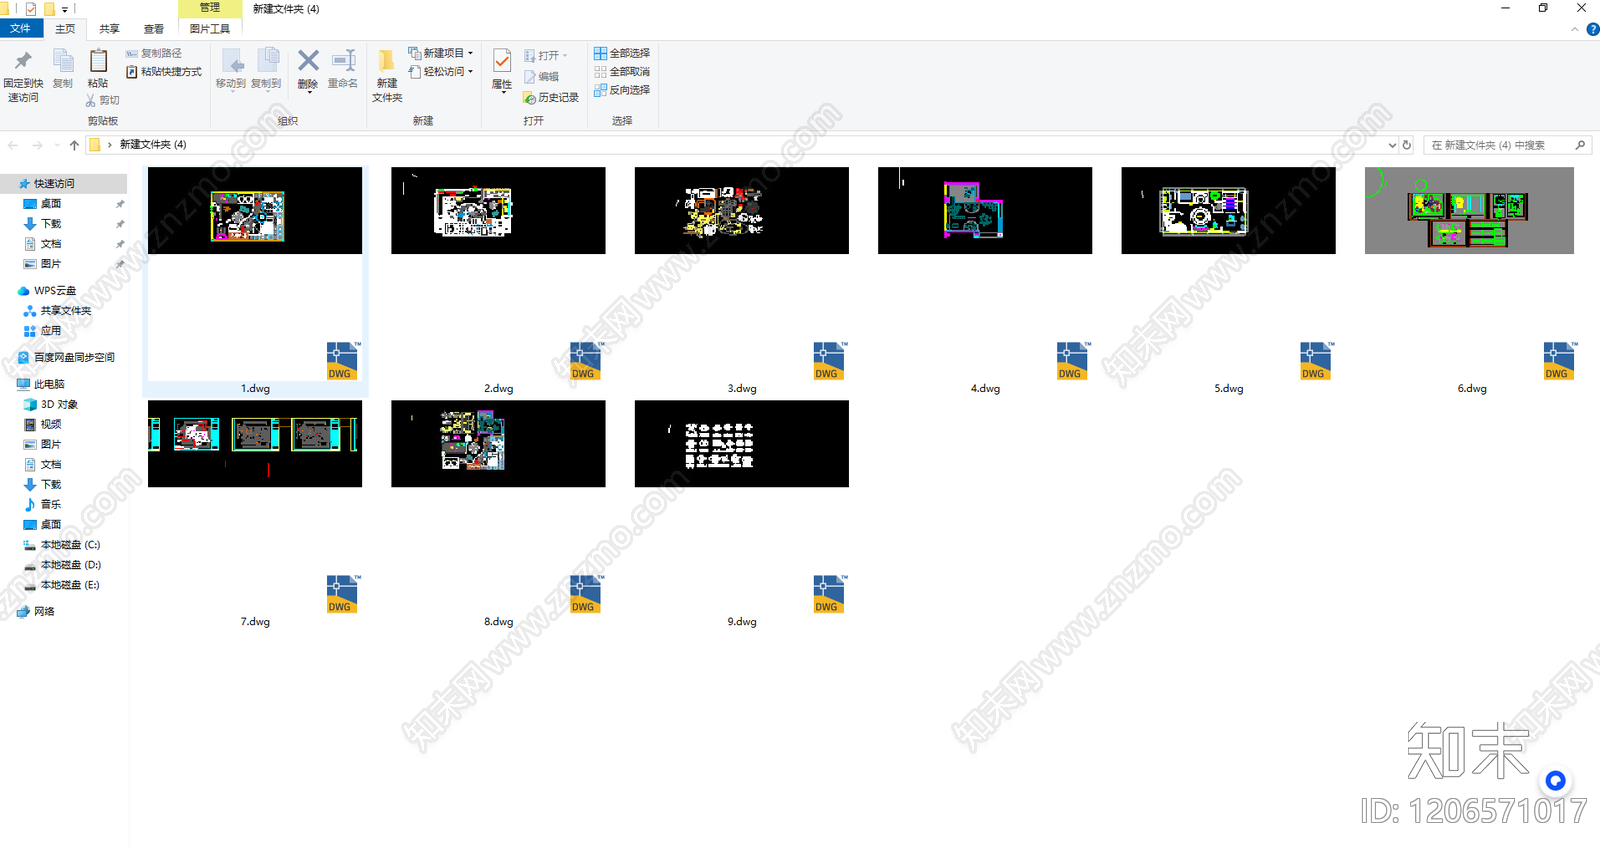
Task: Click the Rename (重命名) icon
Action: pyautogui.click(x=343, y=61)
